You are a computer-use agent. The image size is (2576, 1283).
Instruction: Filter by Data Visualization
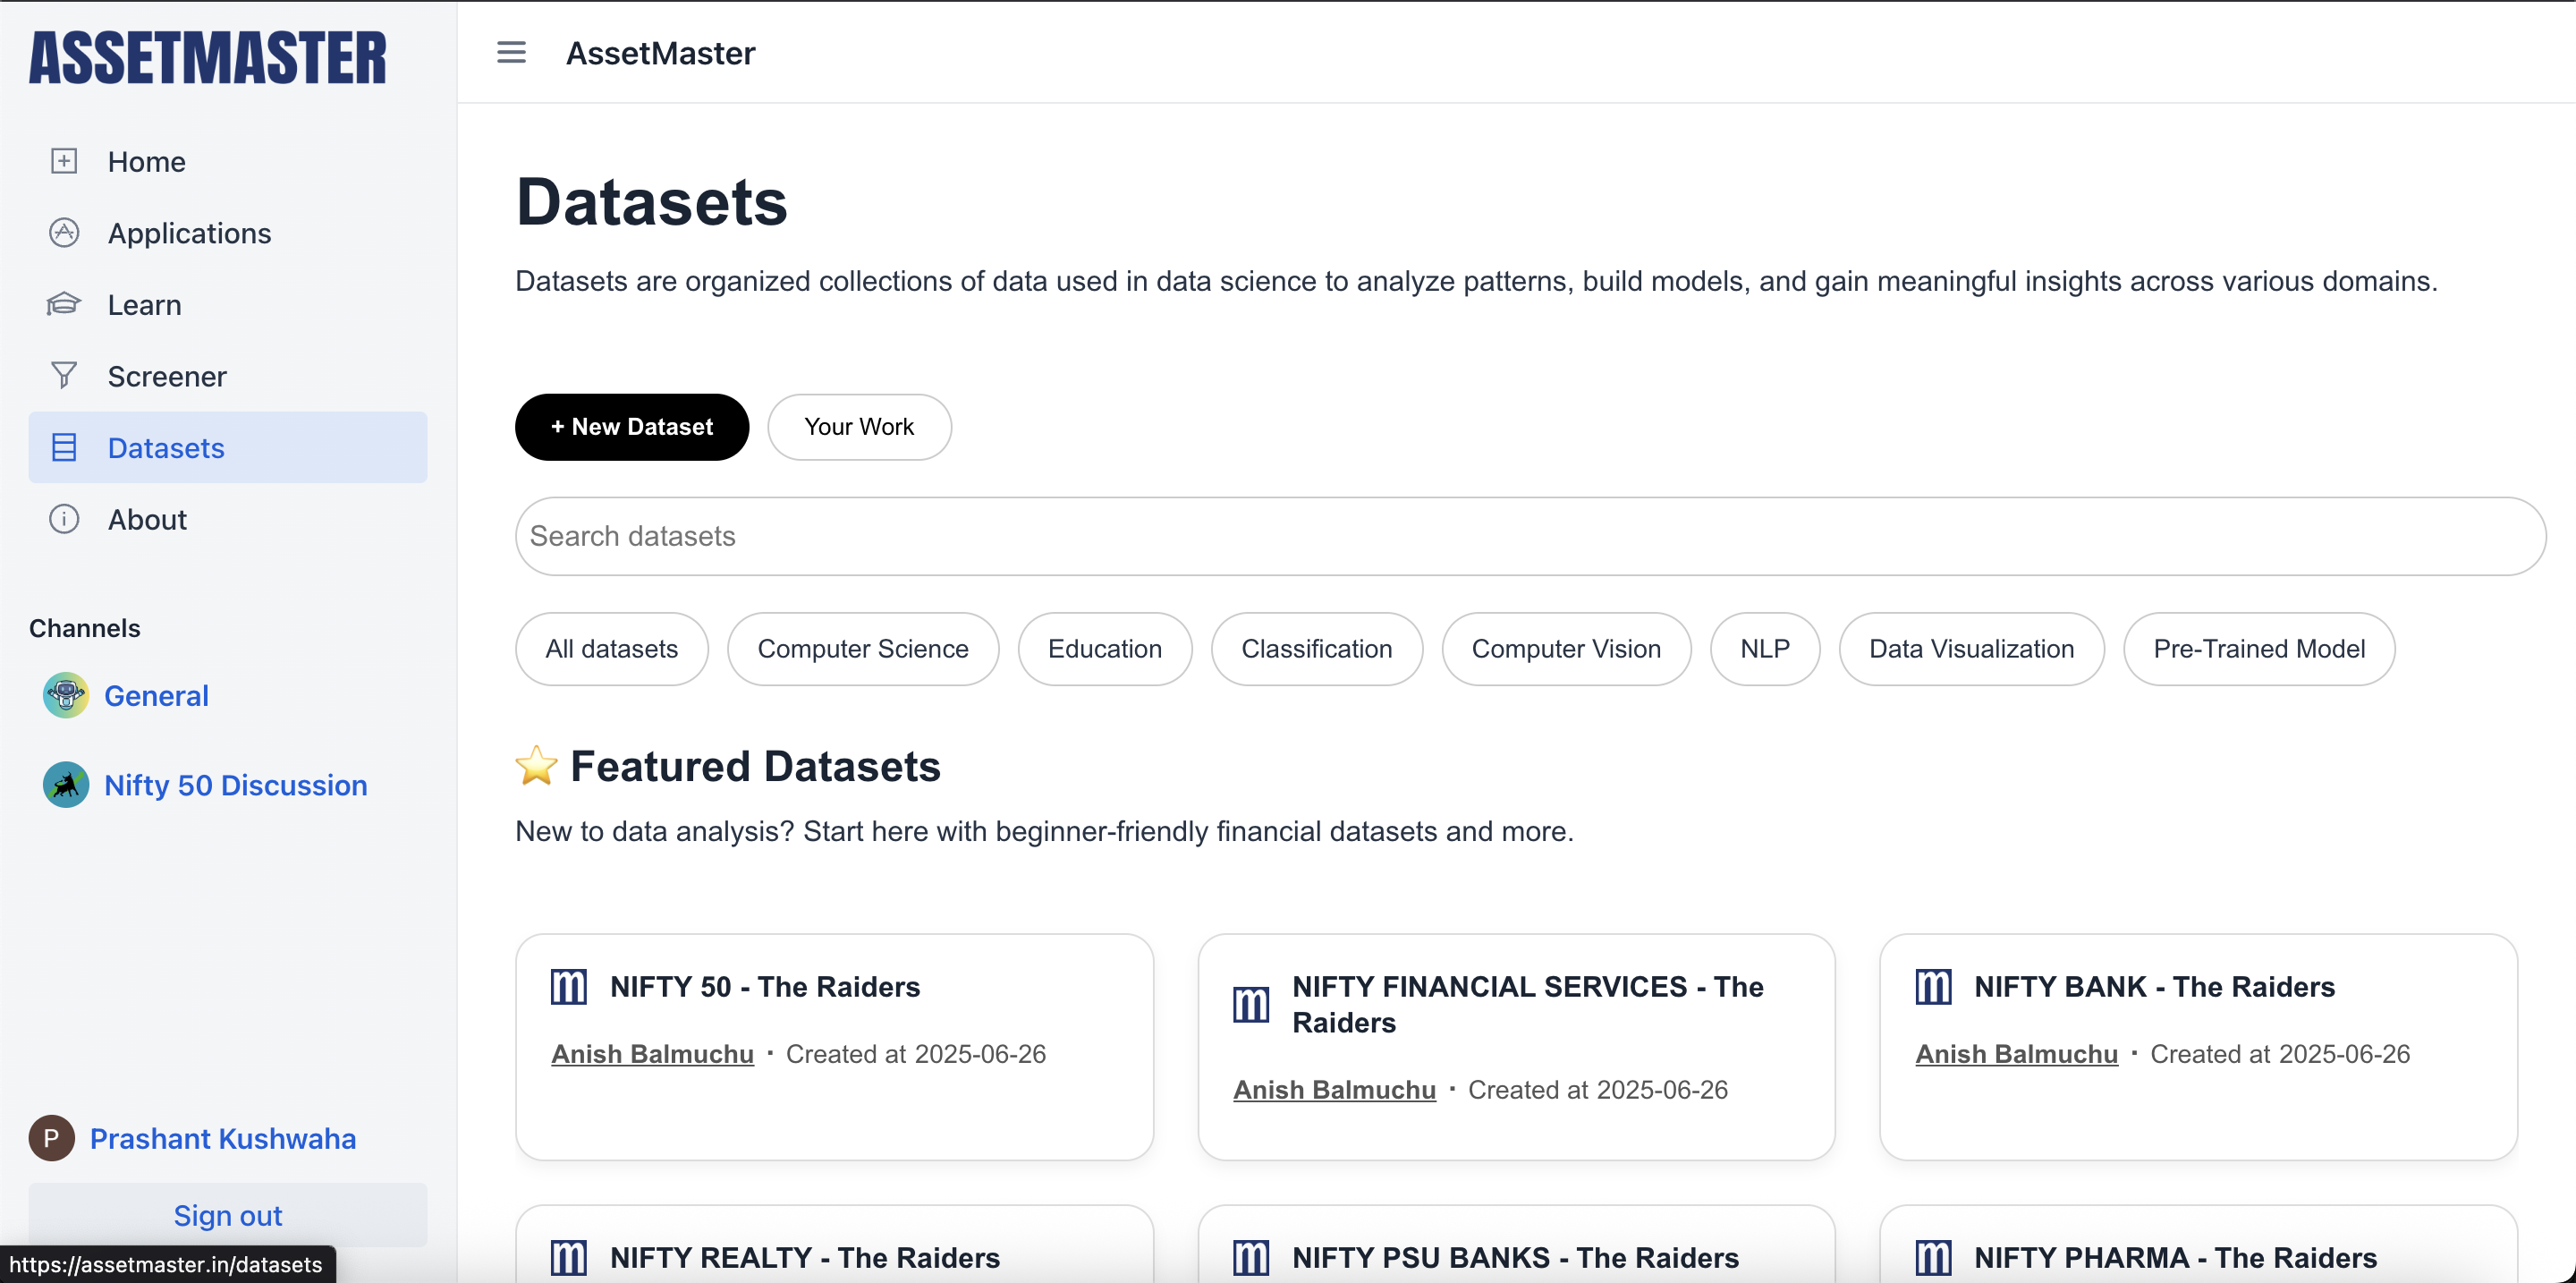pos(1972,649)
